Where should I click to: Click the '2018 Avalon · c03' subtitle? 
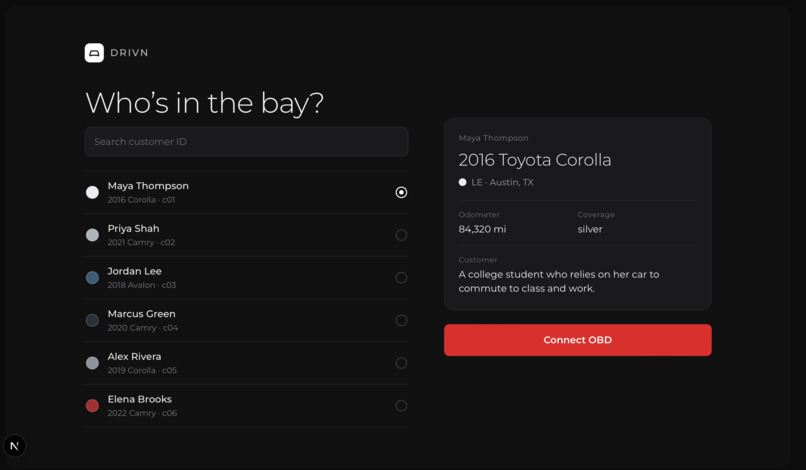tap(142, 285)
